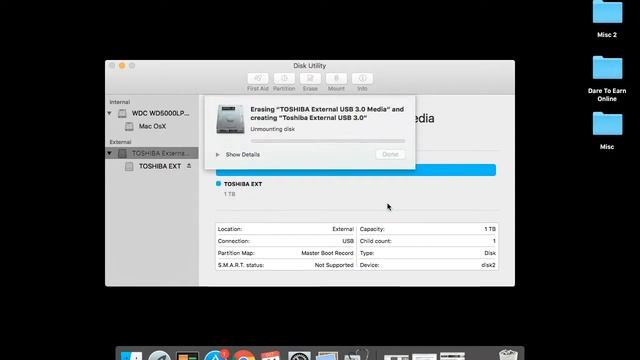Open Finder from the Dock
640x360 pixels.
point(131,356)
